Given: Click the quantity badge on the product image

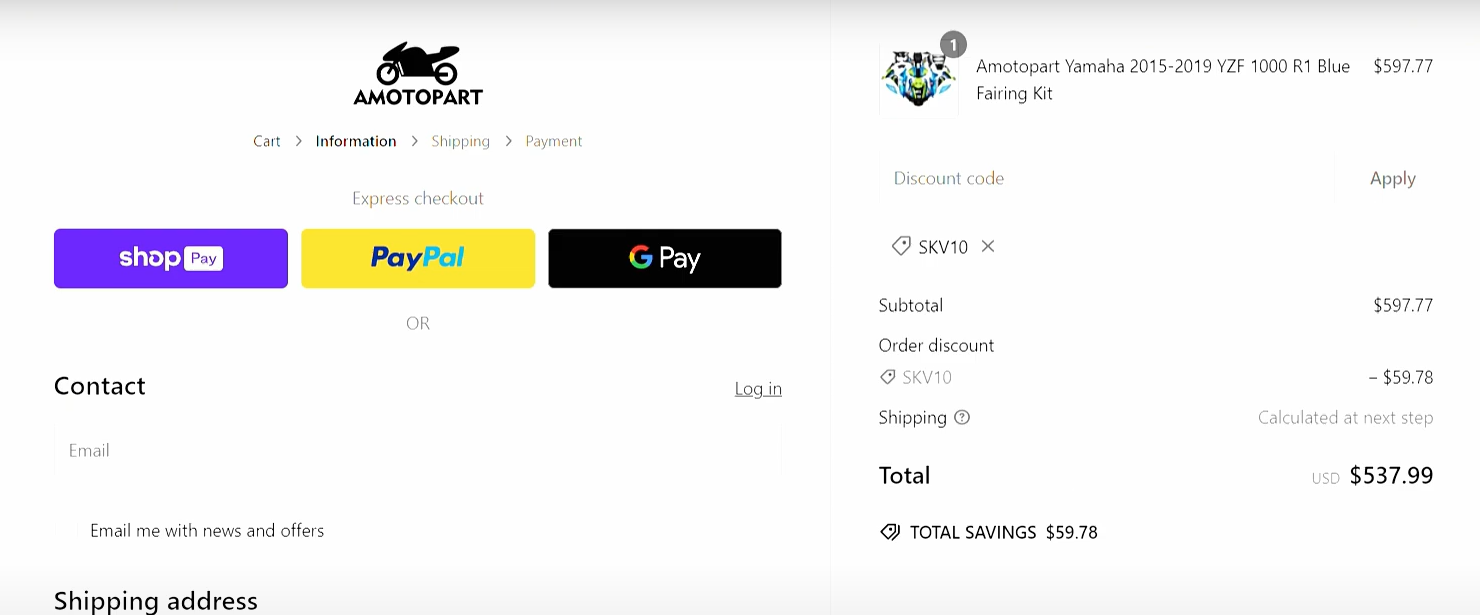Looking at the screenshot, I should pos(953,45).
